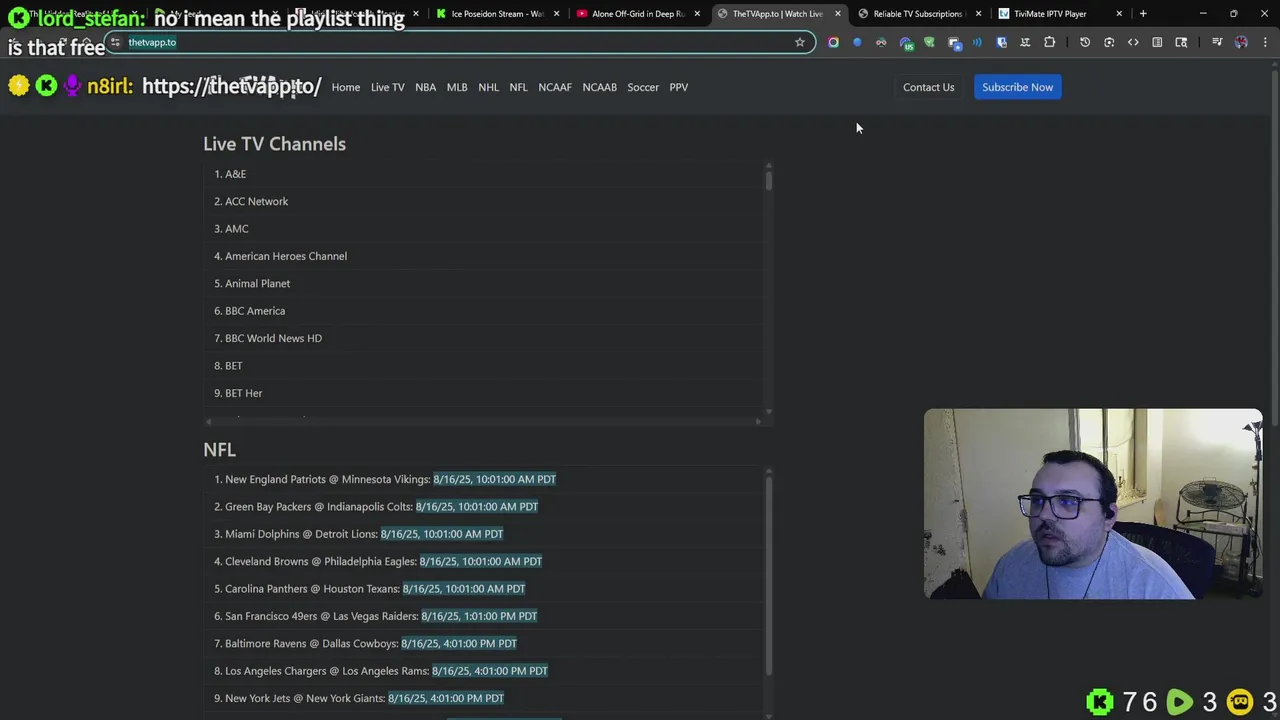Click the Live TV Channels vertical scrollbar
Viewport: 1280px width, 720px height.
(x=769, y=287)
